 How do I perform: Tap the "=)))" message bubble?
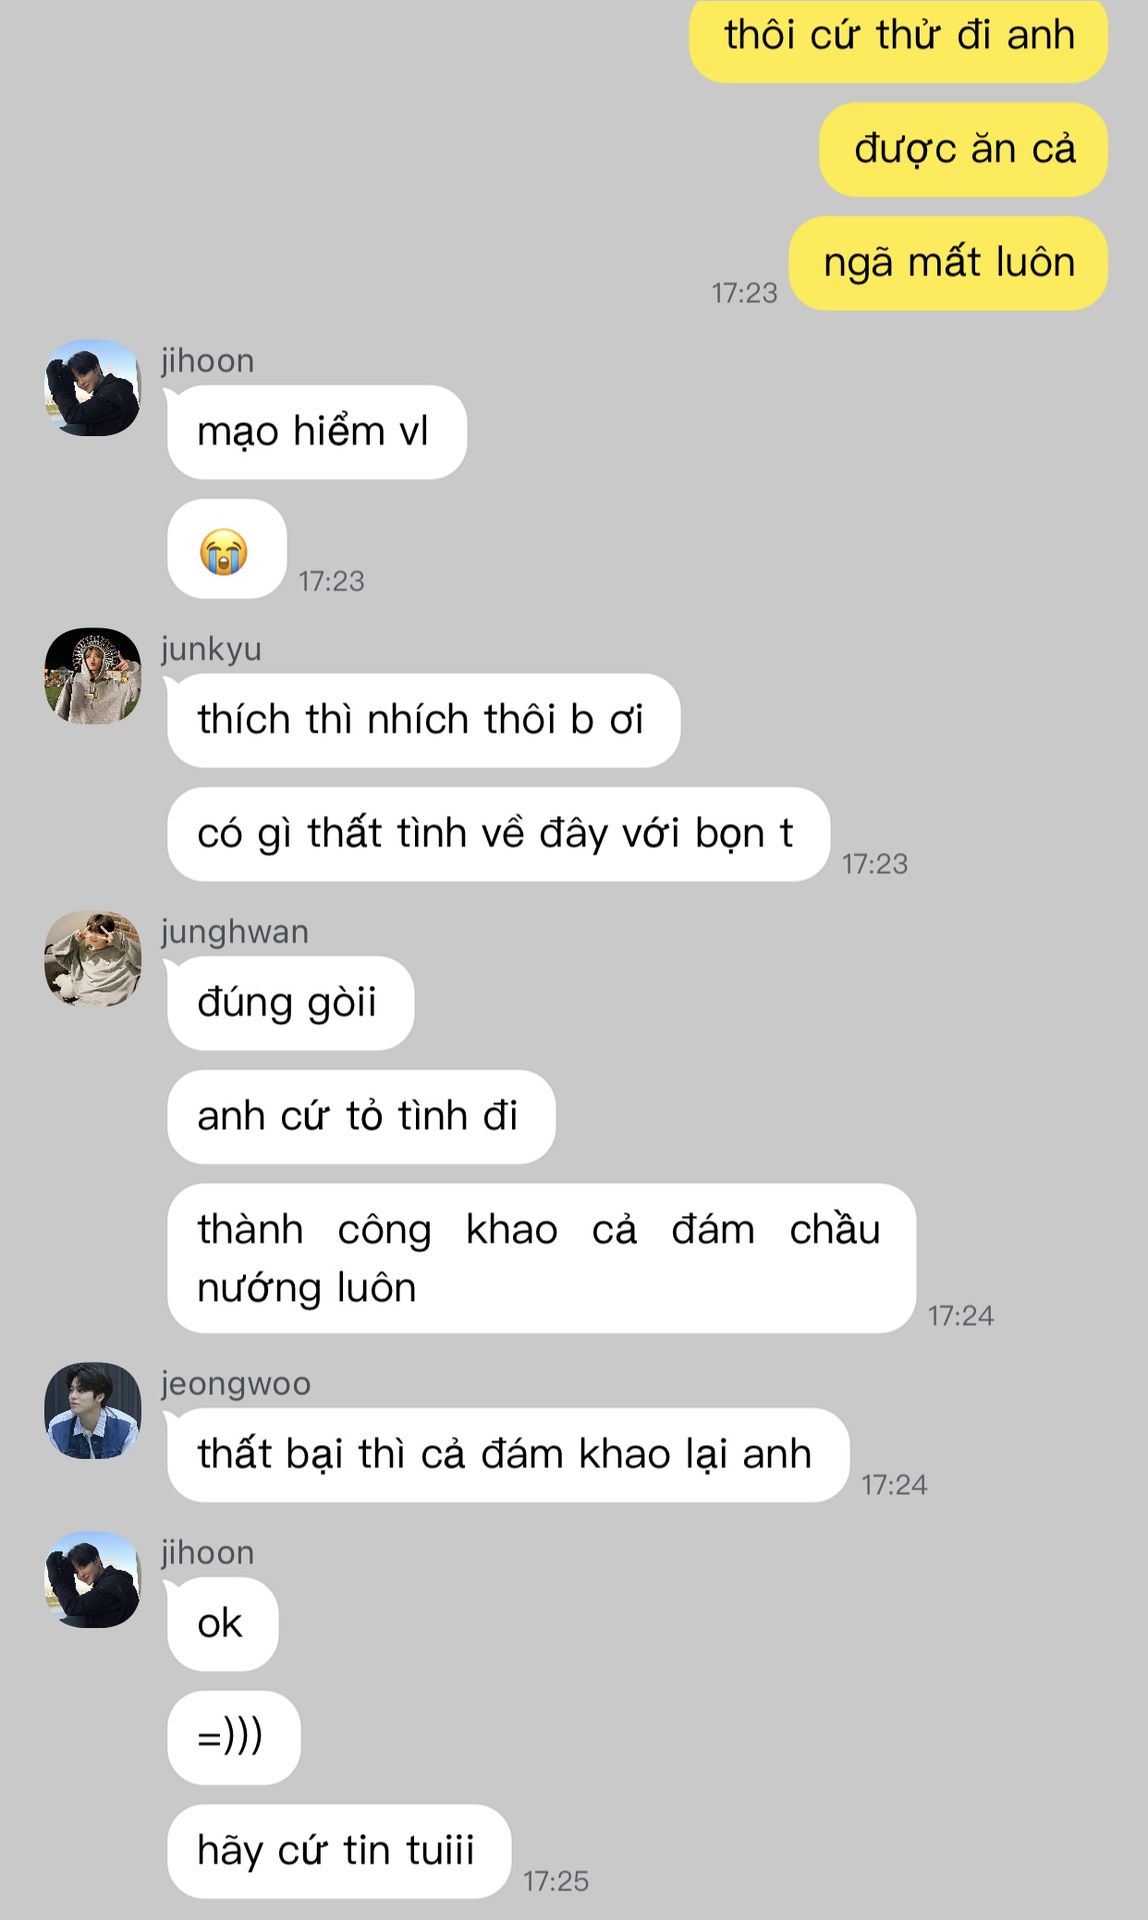[x=234, y=1738]
